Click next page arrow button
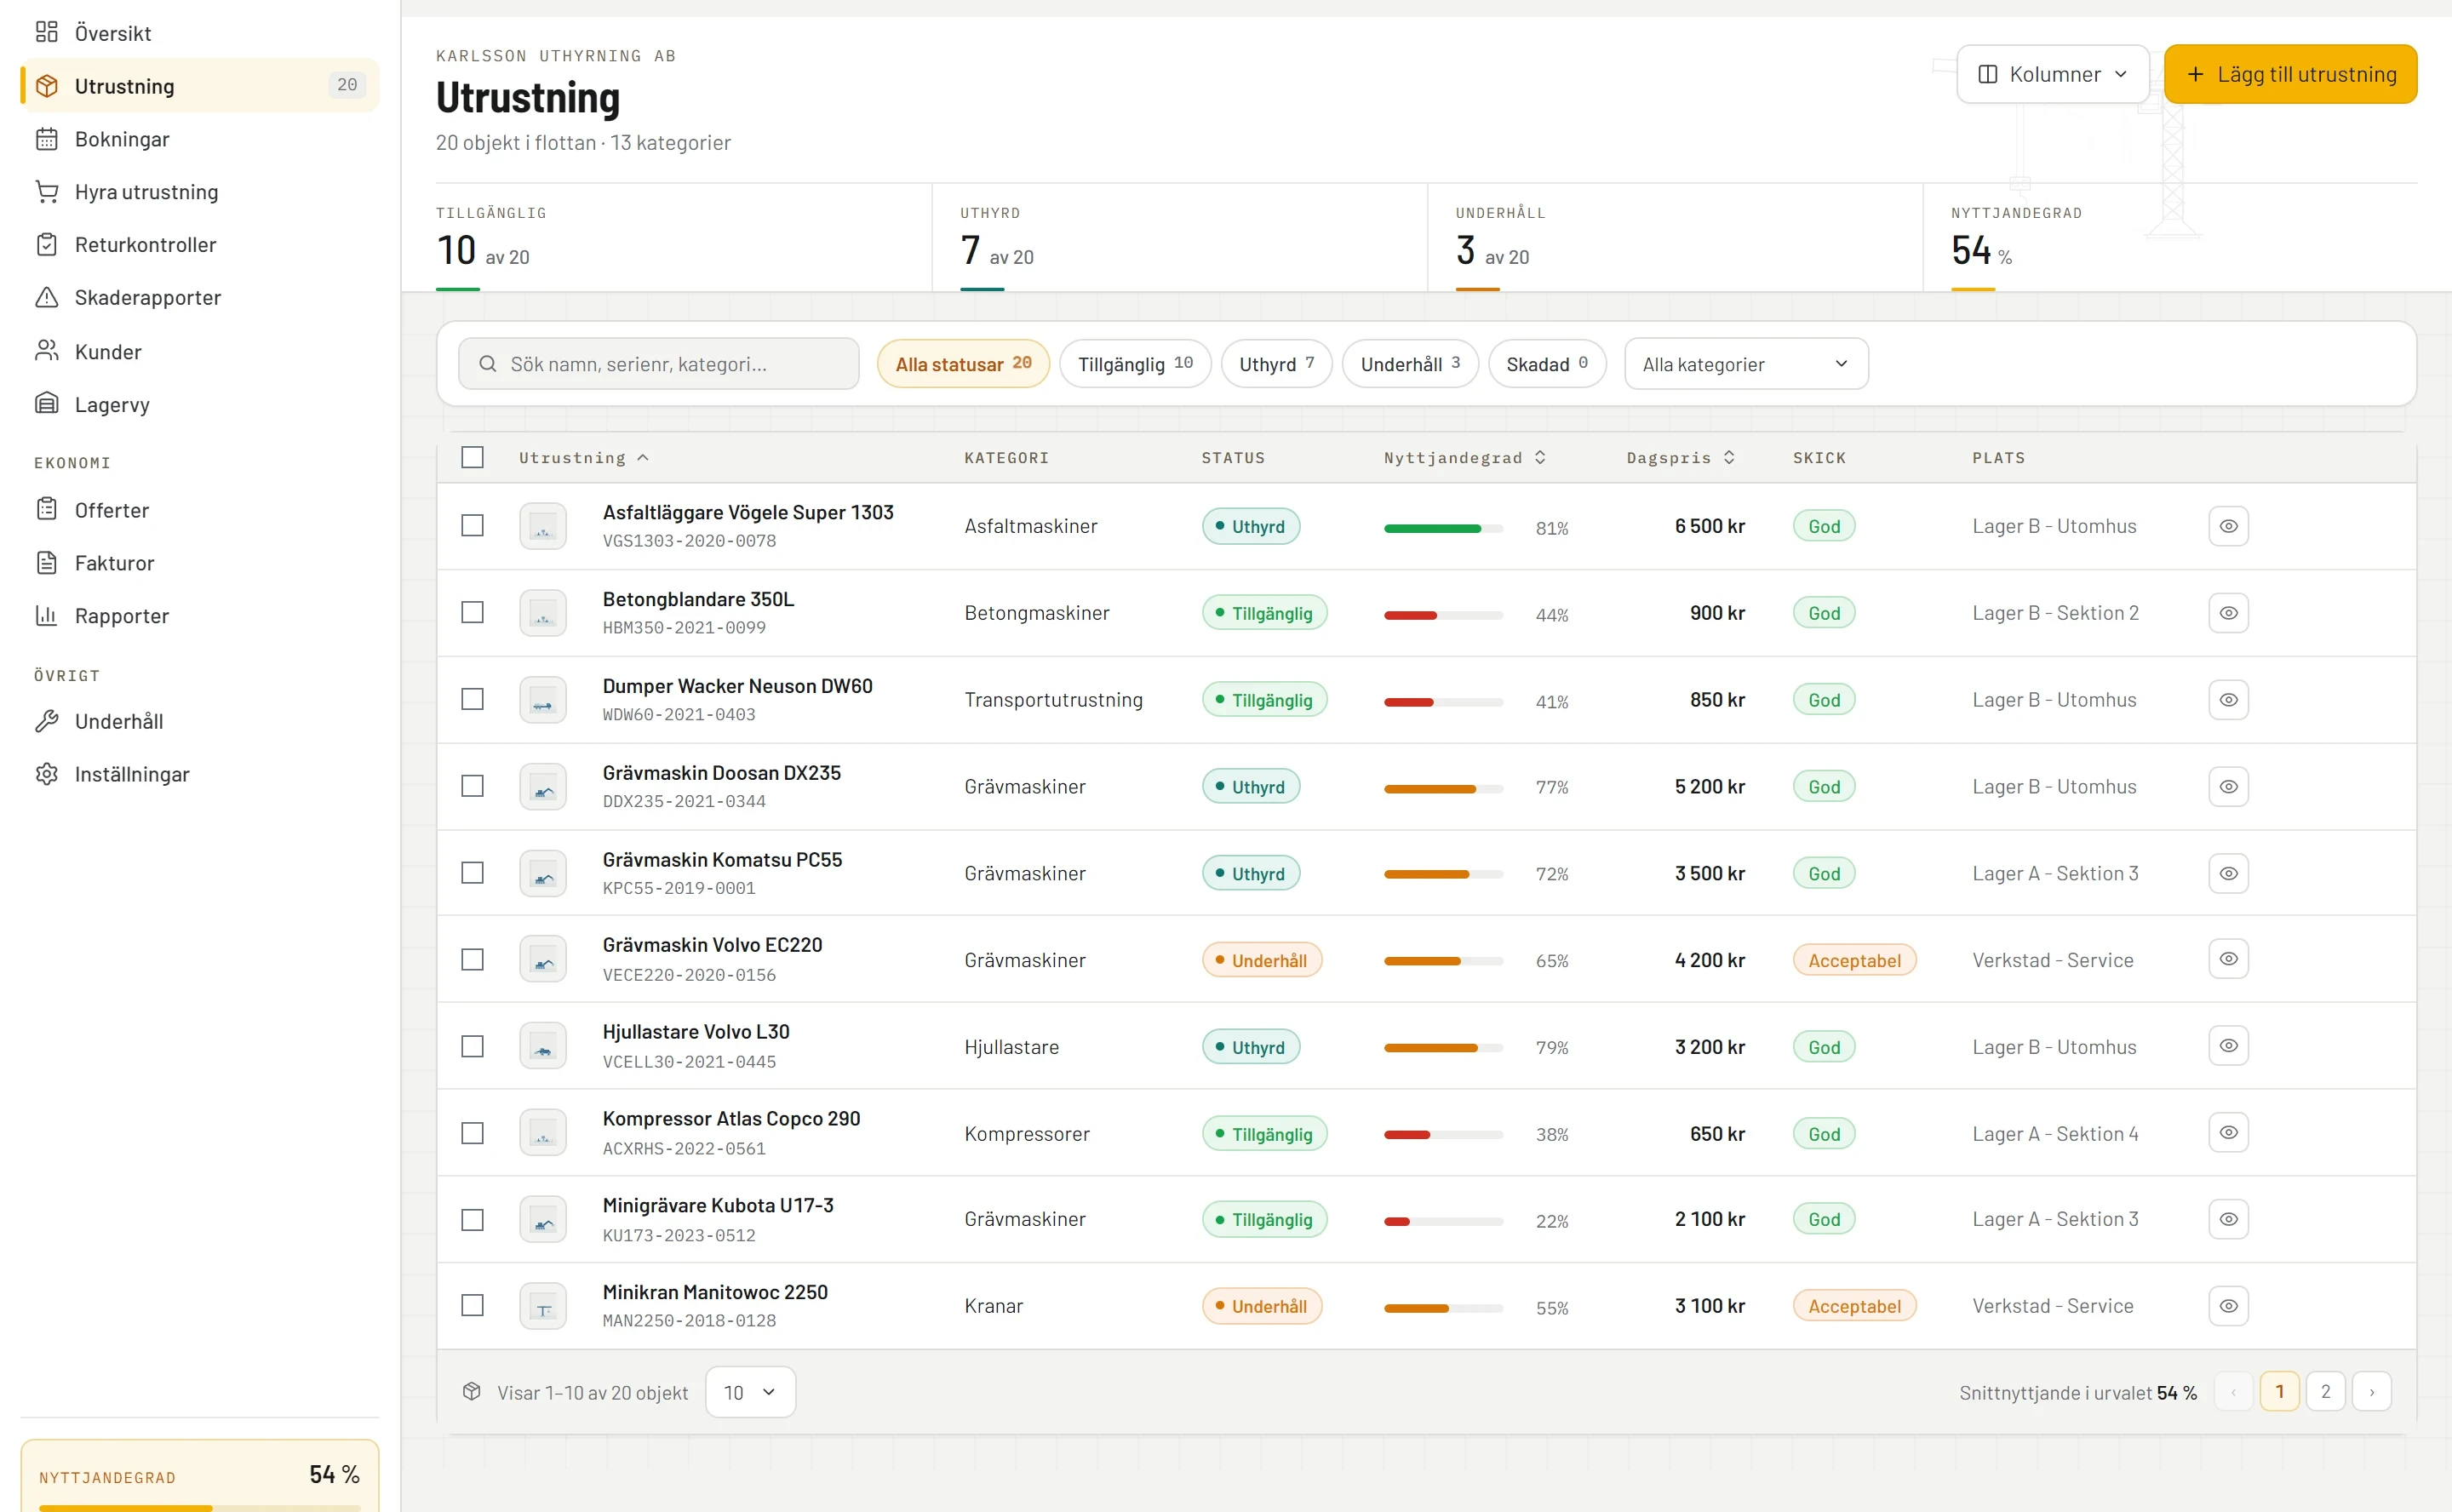This screenshot has height=1512, width=2452. 2371,1392
